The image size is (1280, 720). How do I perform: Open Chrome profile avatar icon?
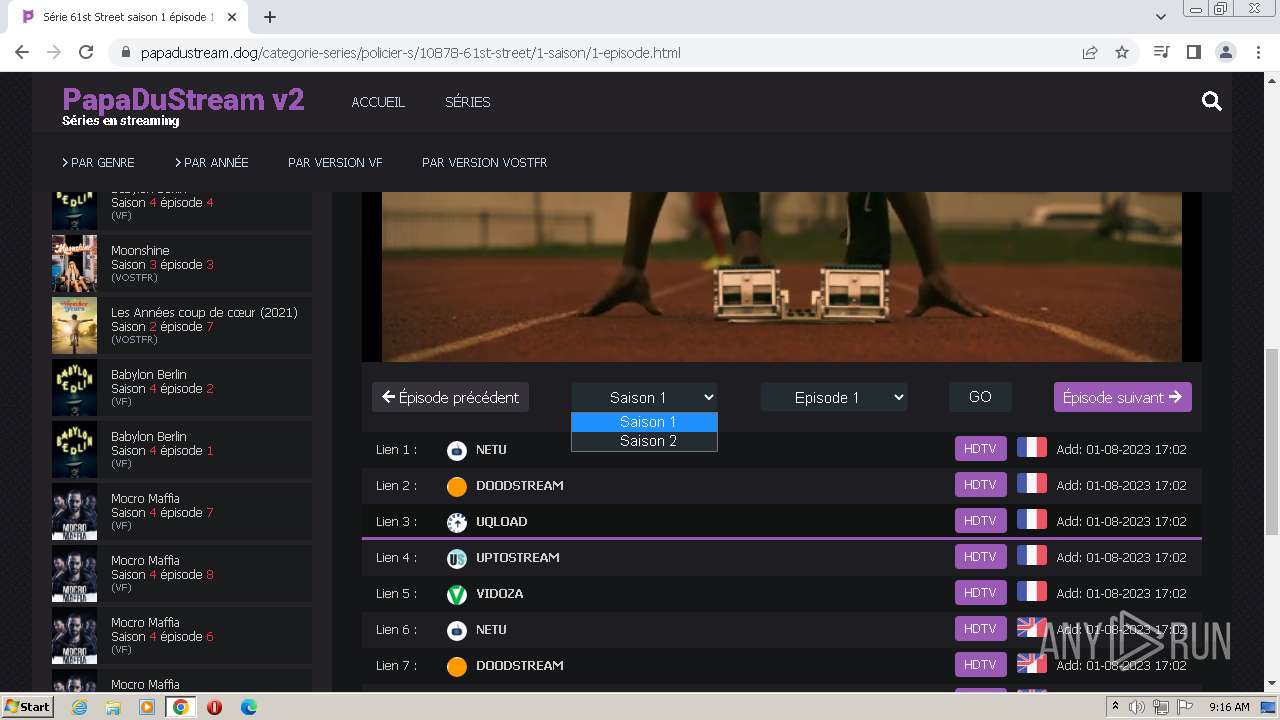[x=1225, y=52]
